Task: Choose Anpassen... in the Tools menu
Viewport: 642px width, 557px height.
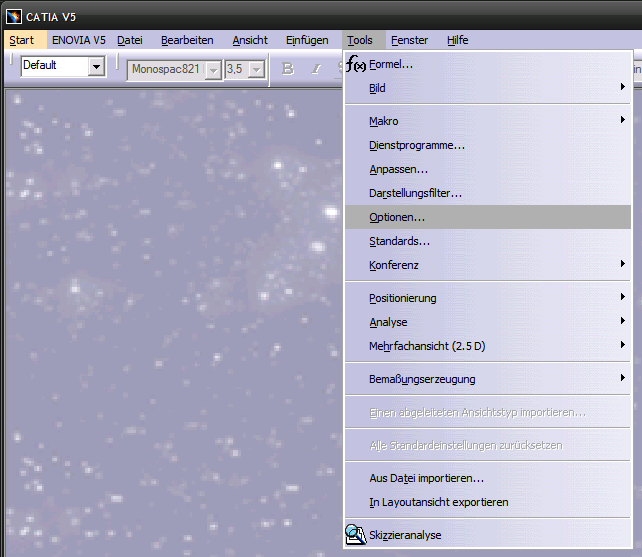Action: click(398, 169)
